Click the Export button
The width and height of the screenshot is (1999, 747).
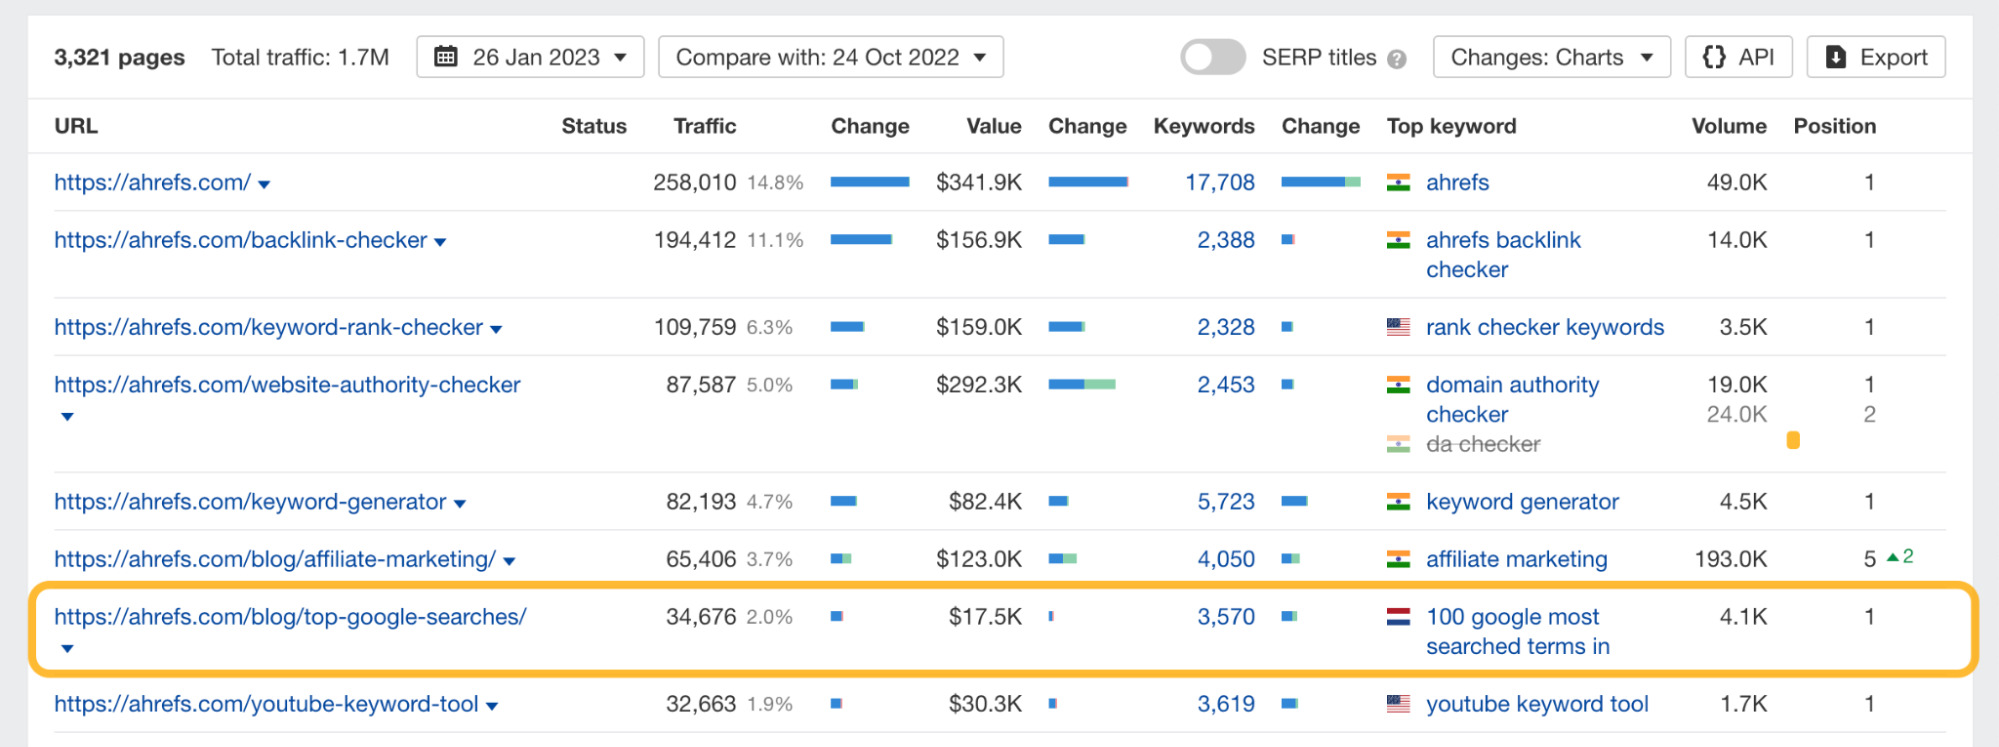(1876, 57)
